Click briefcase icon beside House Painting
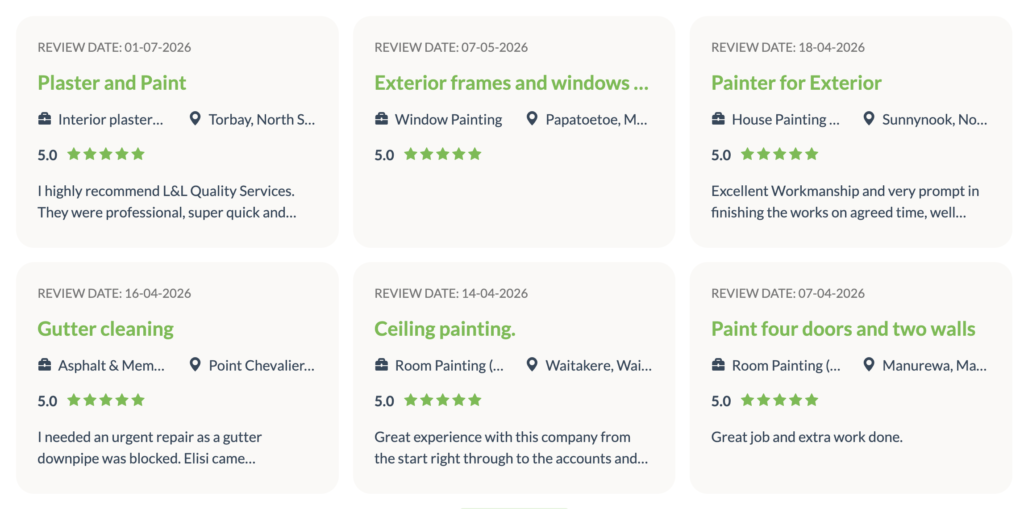This screenshot has width=1024, height=509. pos(718,119)
